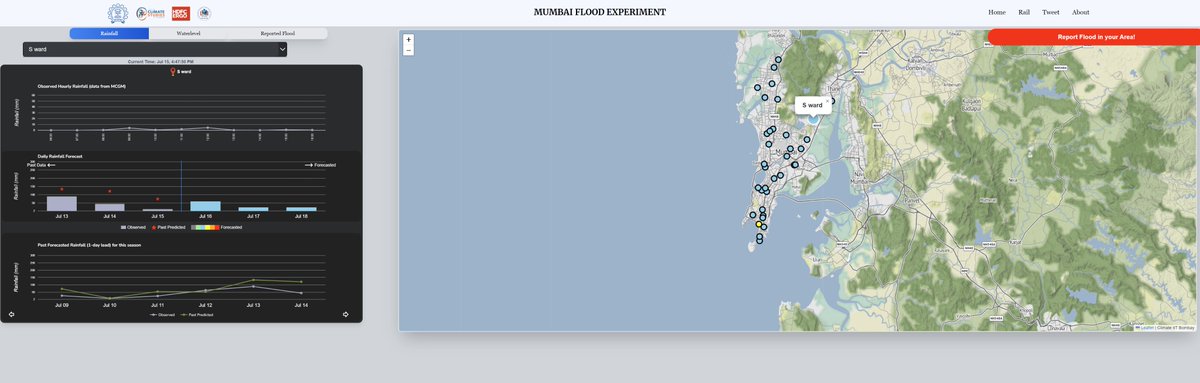
Task: Click the Jul 18 forecasted rainfall bar
Action: [301, 209]
